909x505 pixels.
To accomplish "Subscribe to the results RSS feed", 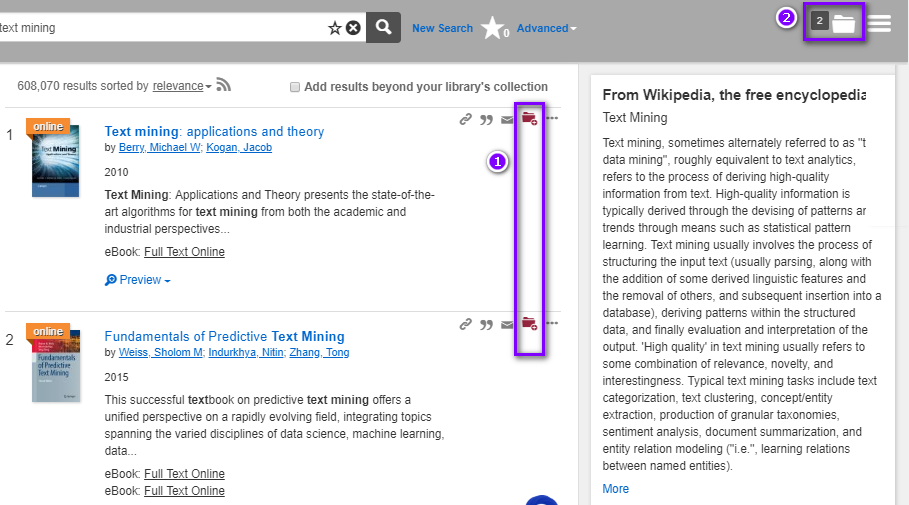I will (x=224, y=86).
